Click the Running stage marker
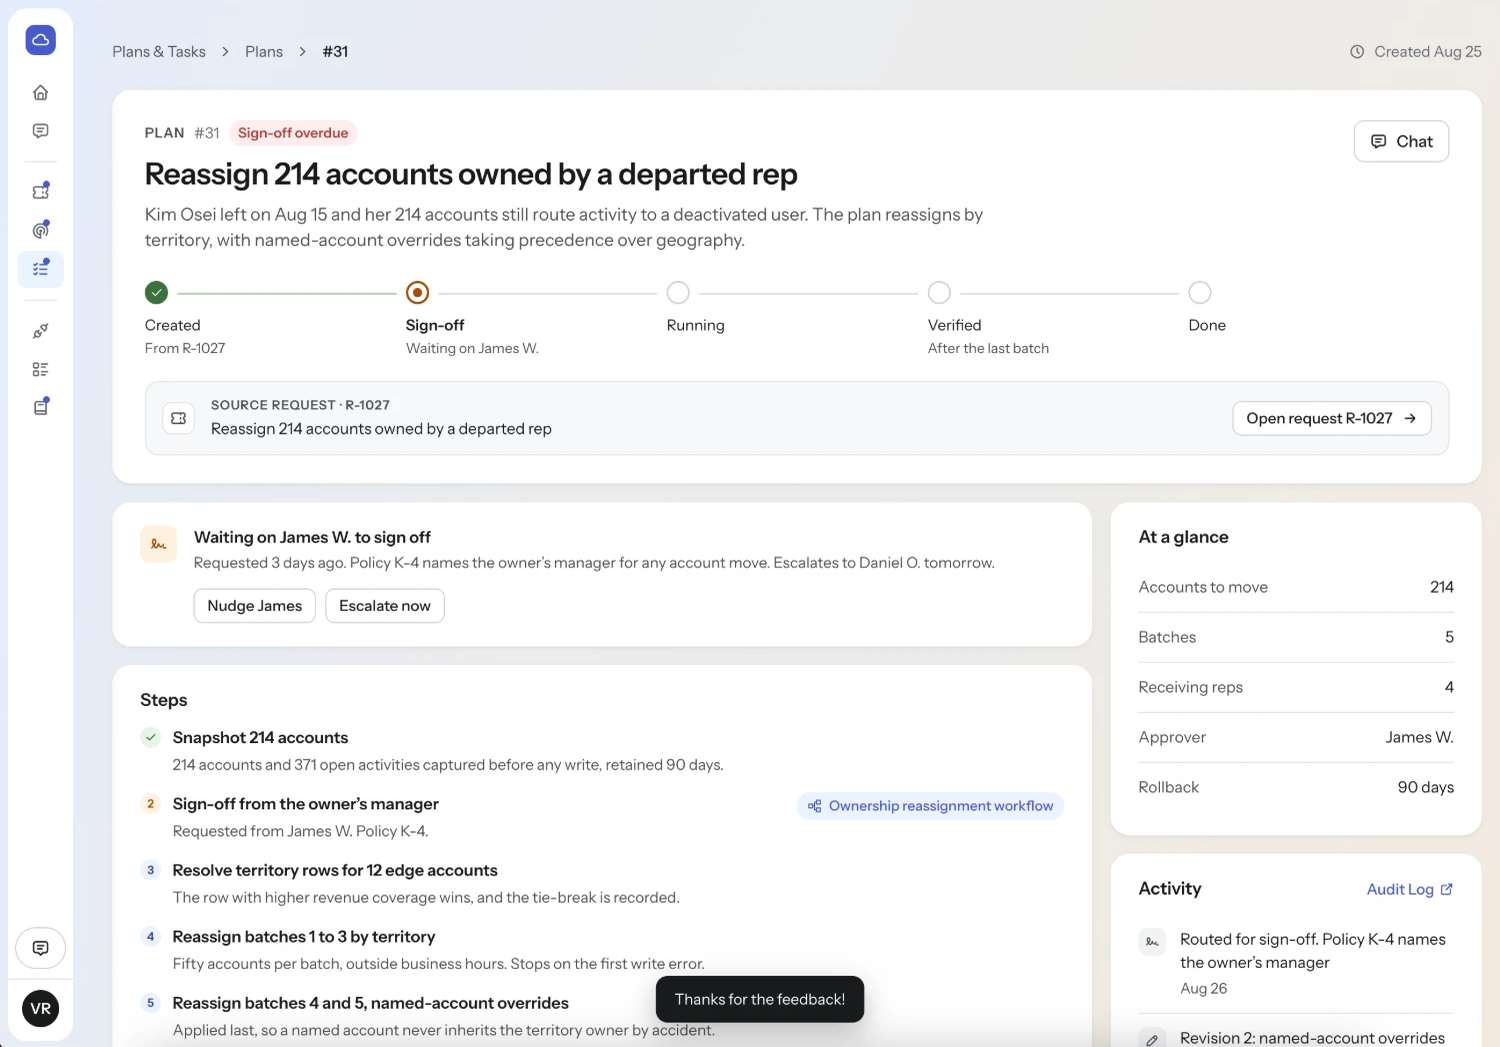This screenshot has height=1047, width=1500. pyautogui.click(x=678, y=292)
